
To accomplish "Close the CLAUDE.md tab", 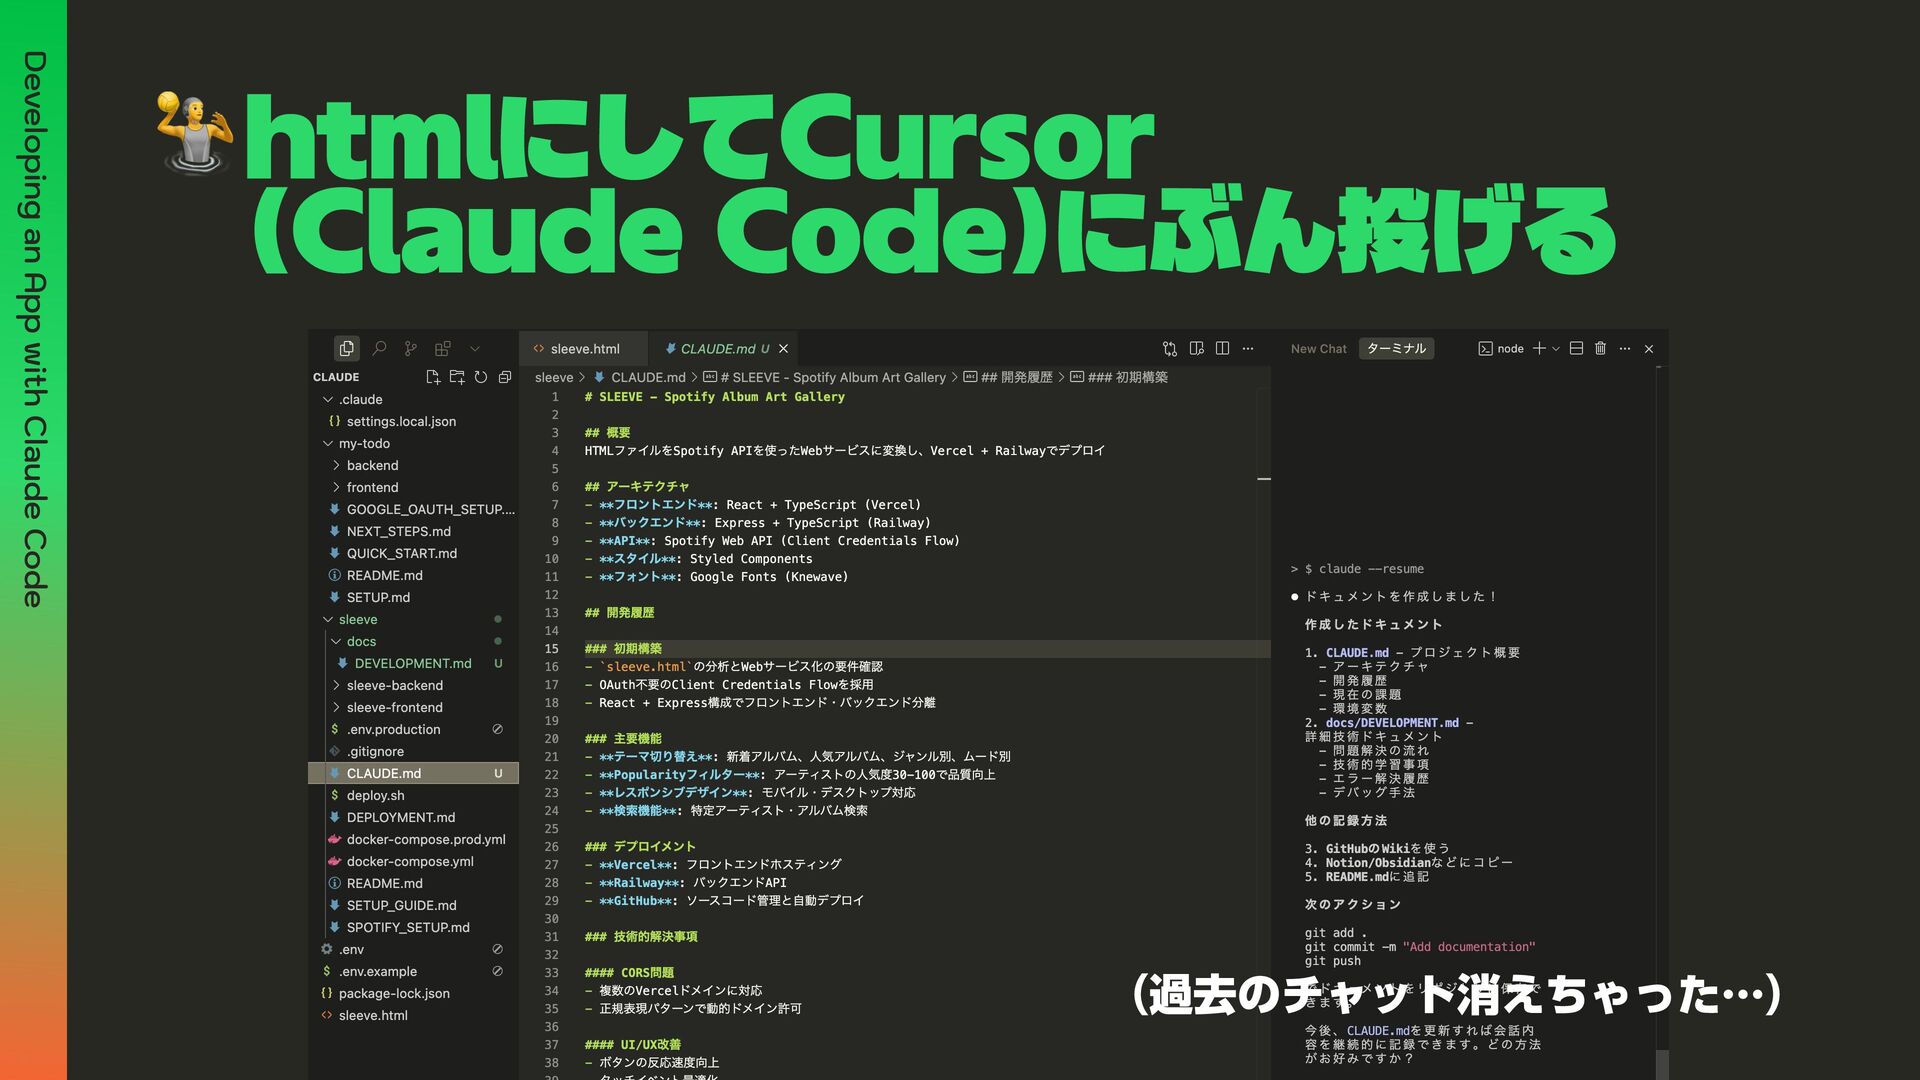I will tap(784, 349).
